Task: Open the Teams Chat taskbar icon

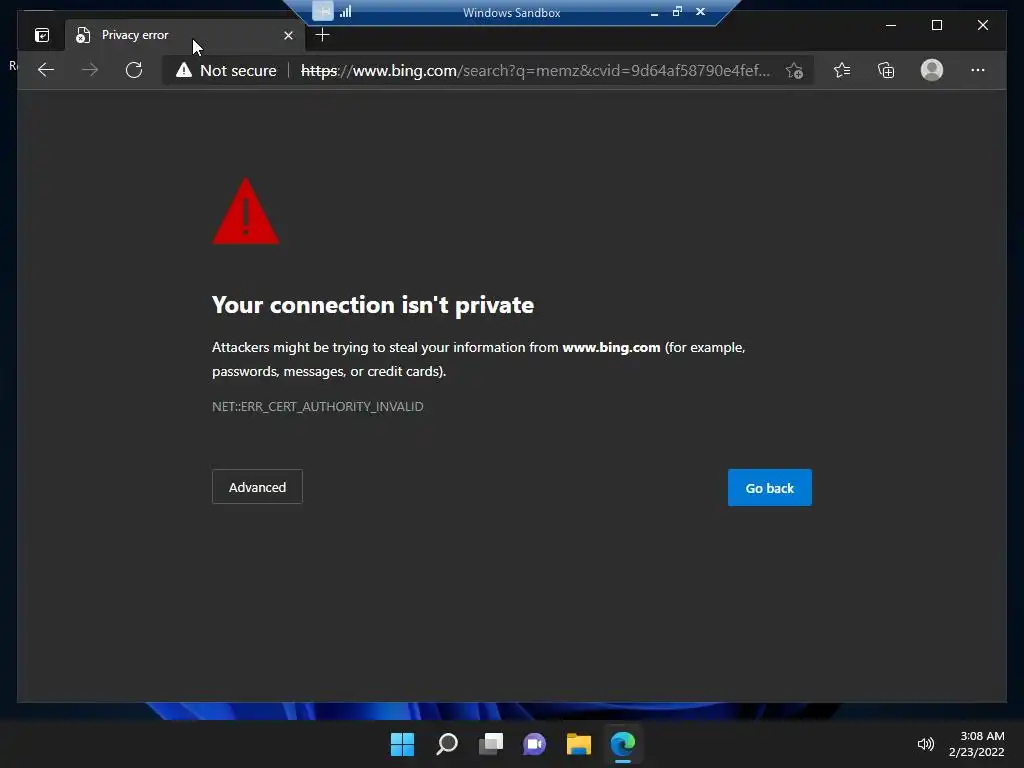Action: coord(535,744)
